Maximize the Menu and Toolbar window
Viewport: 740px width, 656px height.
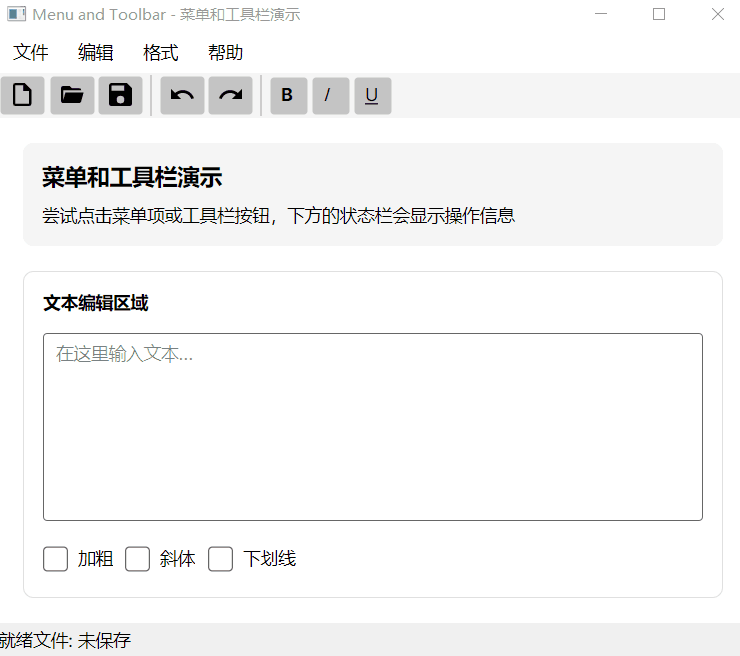pos(659,14)
